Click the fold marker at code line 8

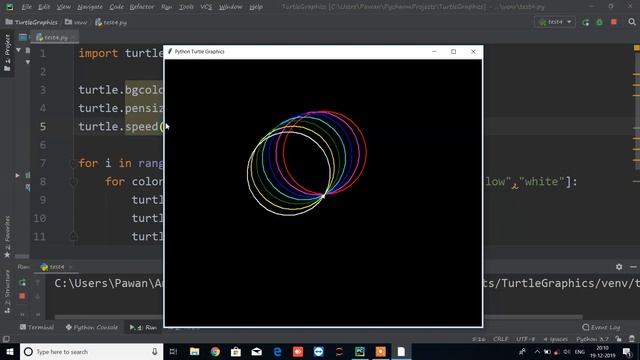pyautogui.click(x=73, y=182)
